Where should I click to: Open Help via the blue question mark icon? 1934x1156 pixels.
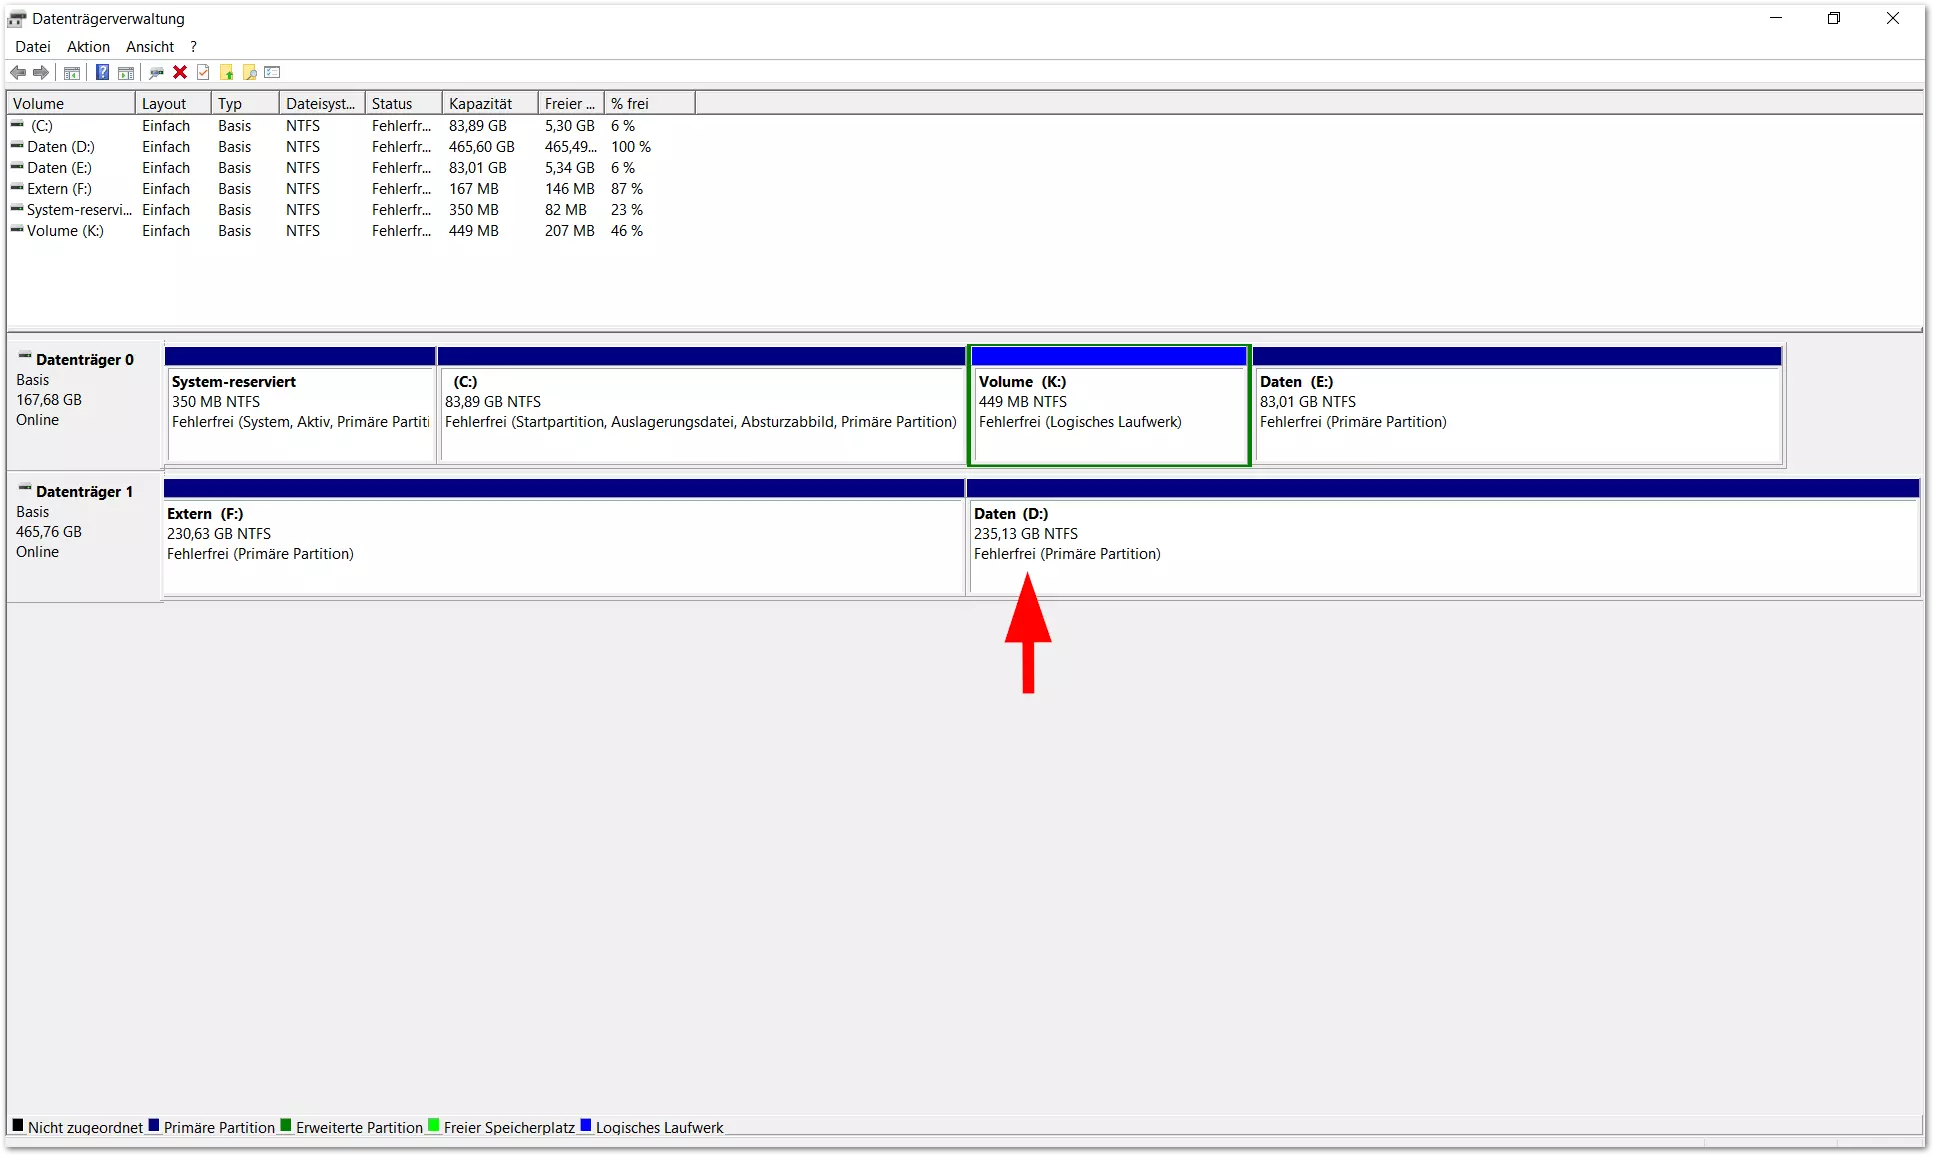[x=102, y=72]
